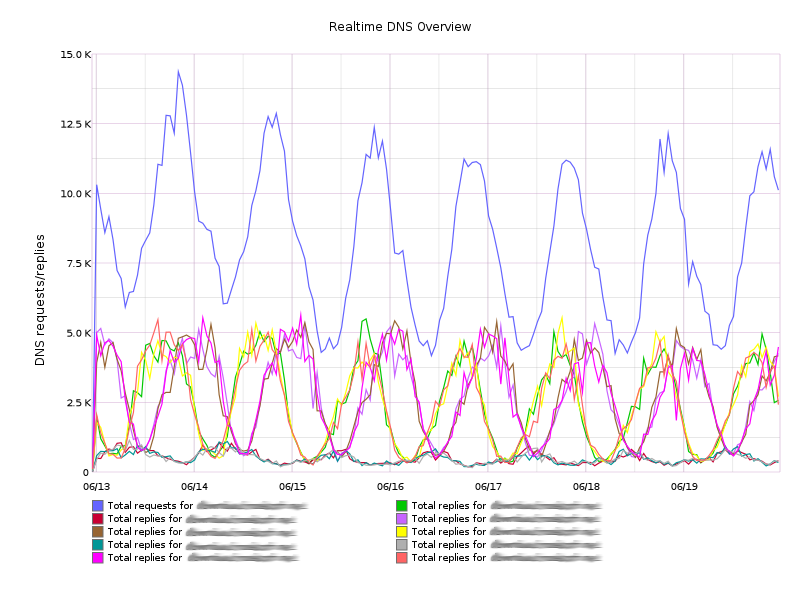Click the 10.0 K y-axis label
Image resolution: width=800 pixels, height=600 pixels.
(x=76, y=194)
